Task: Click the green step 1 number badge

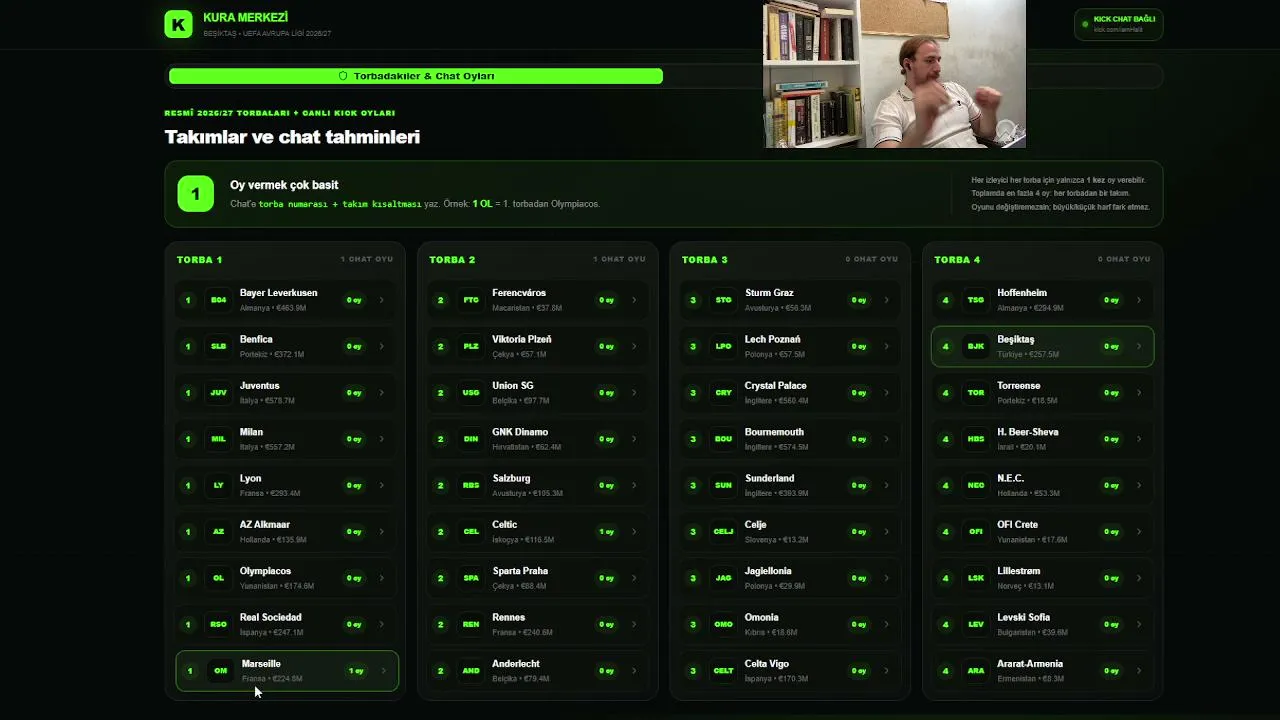Action: pyautogui.click(x=195, y=194)
